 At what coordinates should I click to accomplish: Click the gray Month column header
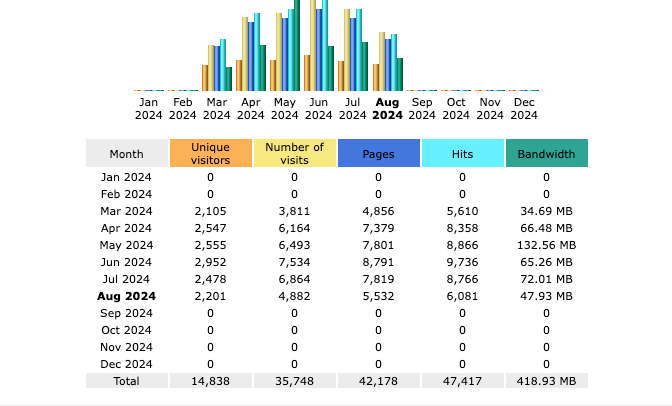[126, 154]
